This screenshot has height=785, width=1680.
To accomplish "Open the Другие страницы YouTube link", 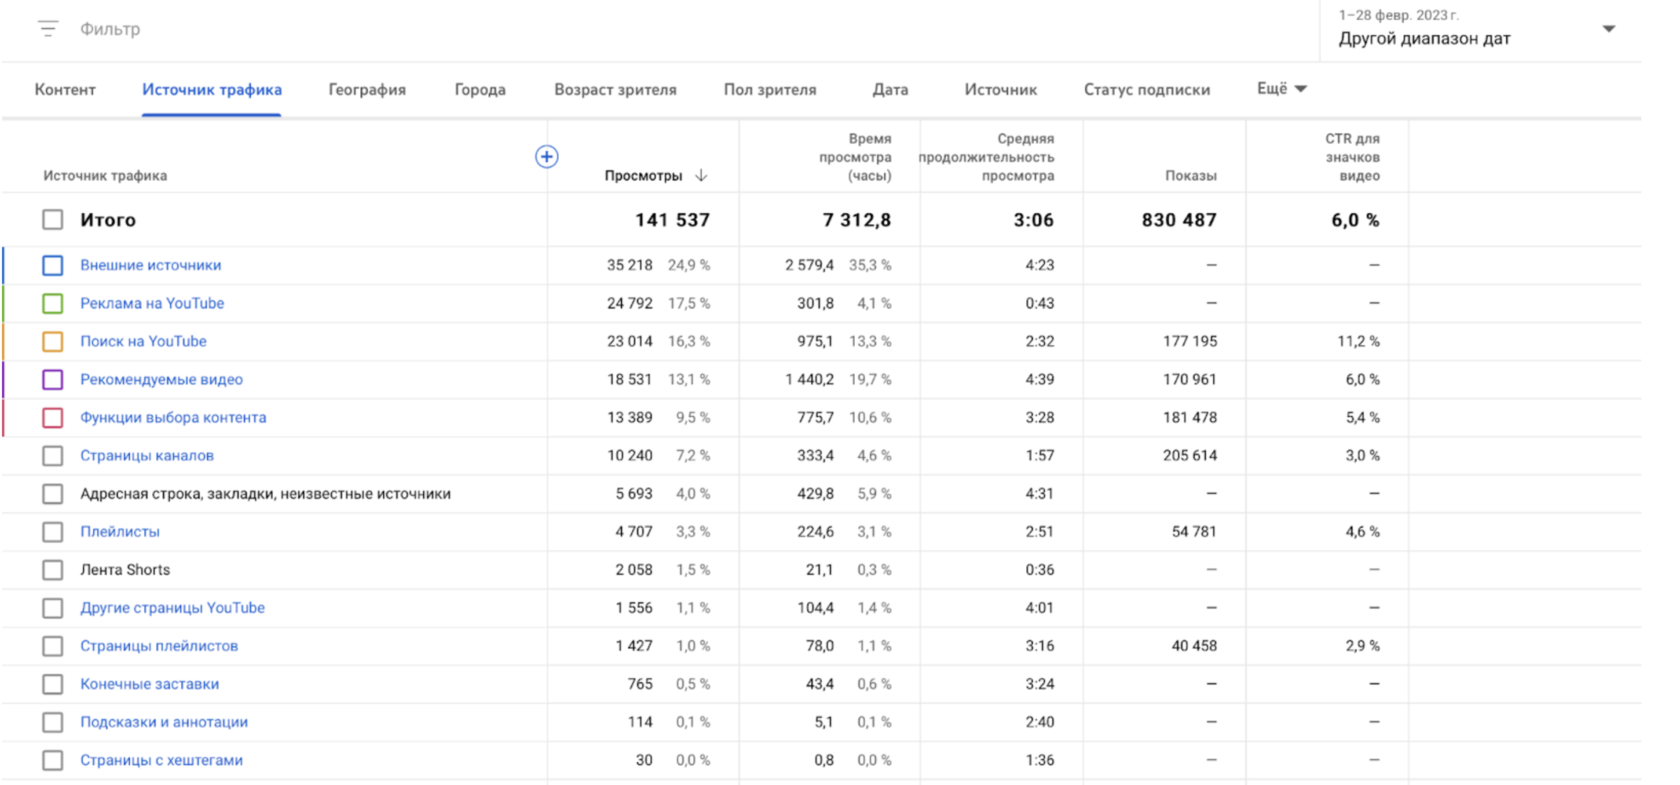I will coord(173,608).
